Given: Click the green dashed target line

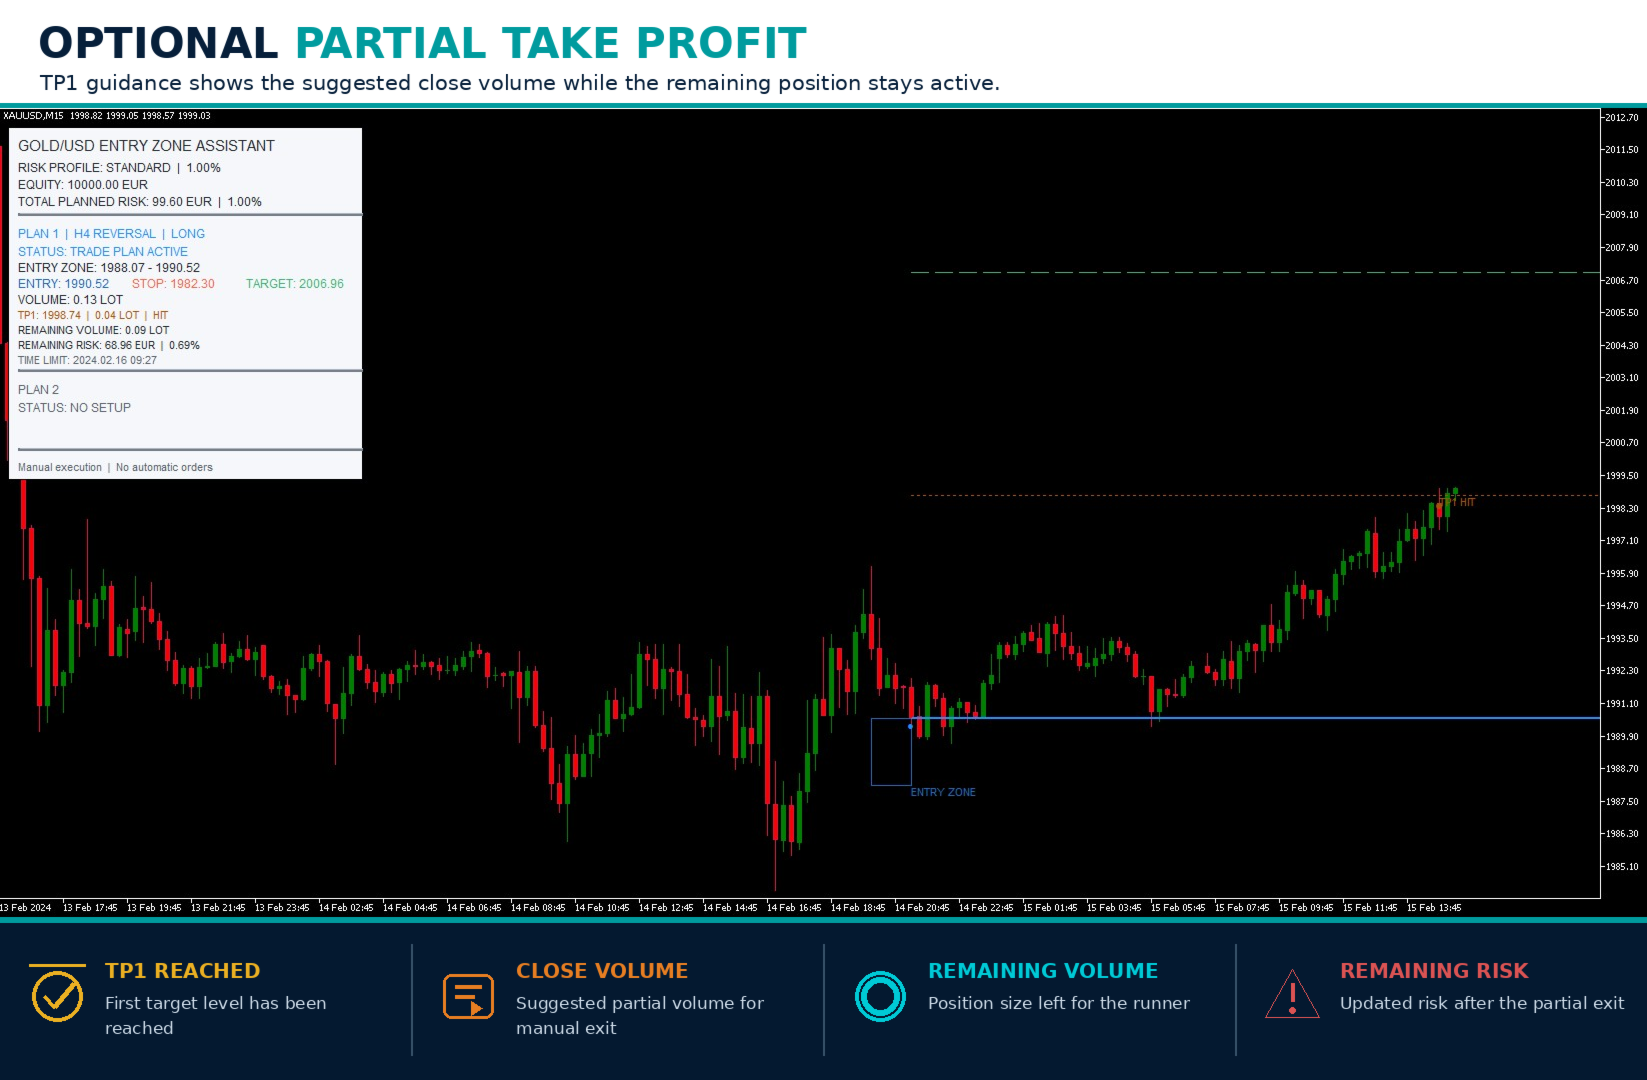Looking at the screenshot, I should [1255, 272].
